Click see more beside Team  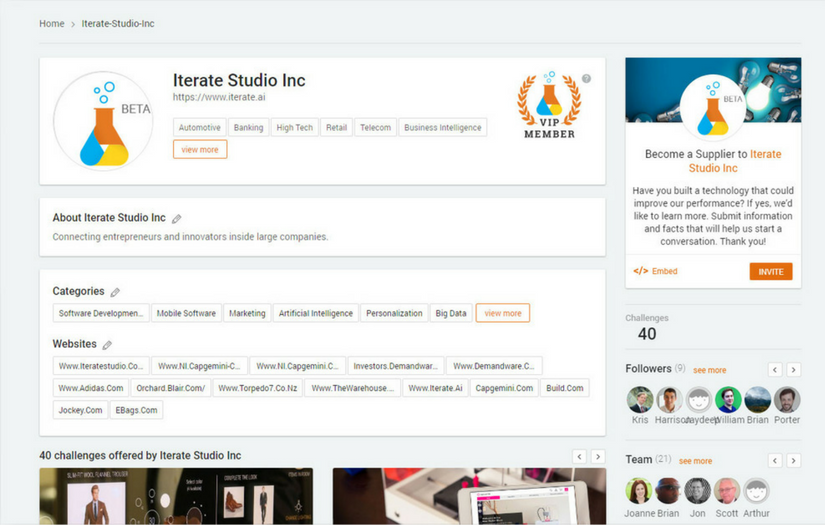tap(695, 461)
